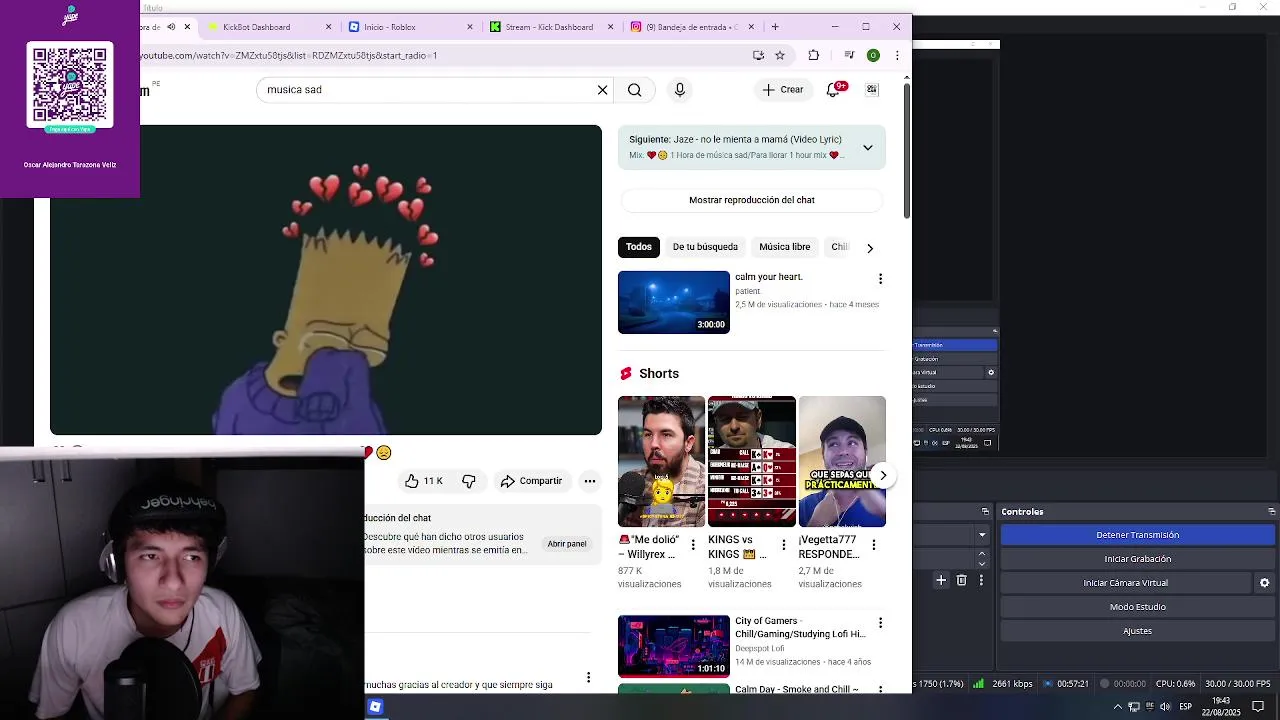Click the YouTube search magnifier button
Image resolution: width=1280 pixels, height=720 pixels.
point(634,90)
